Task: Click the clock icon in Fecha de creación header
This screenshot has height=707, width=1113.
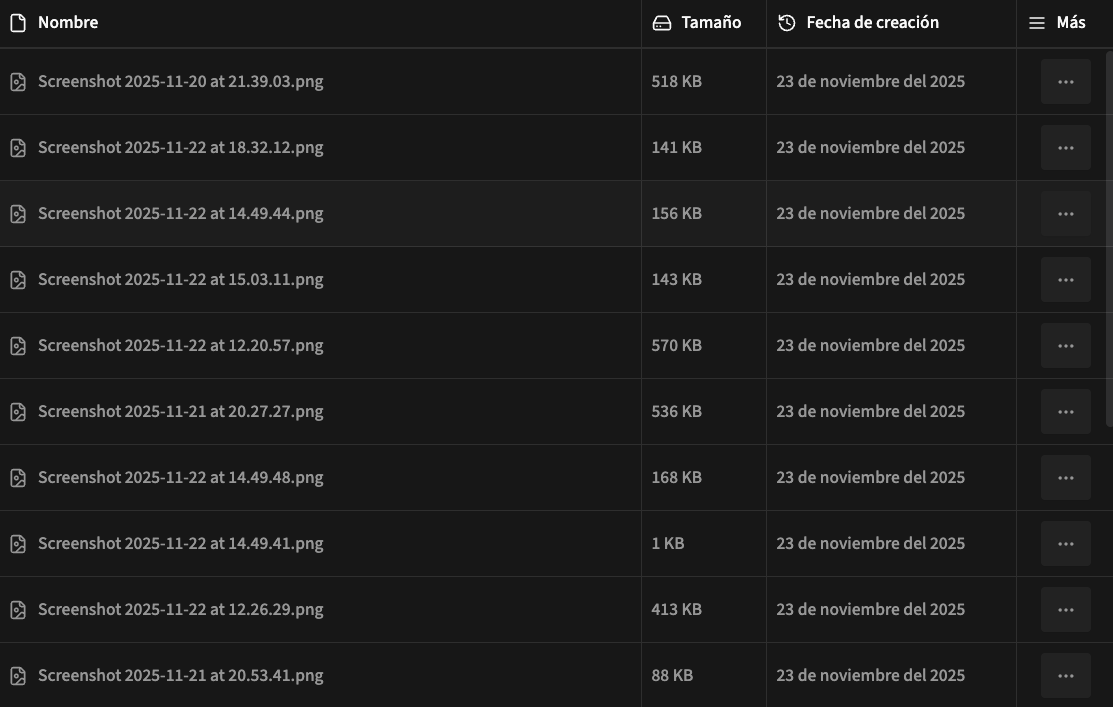Action: pyautogui.click(x=787, y=23)
